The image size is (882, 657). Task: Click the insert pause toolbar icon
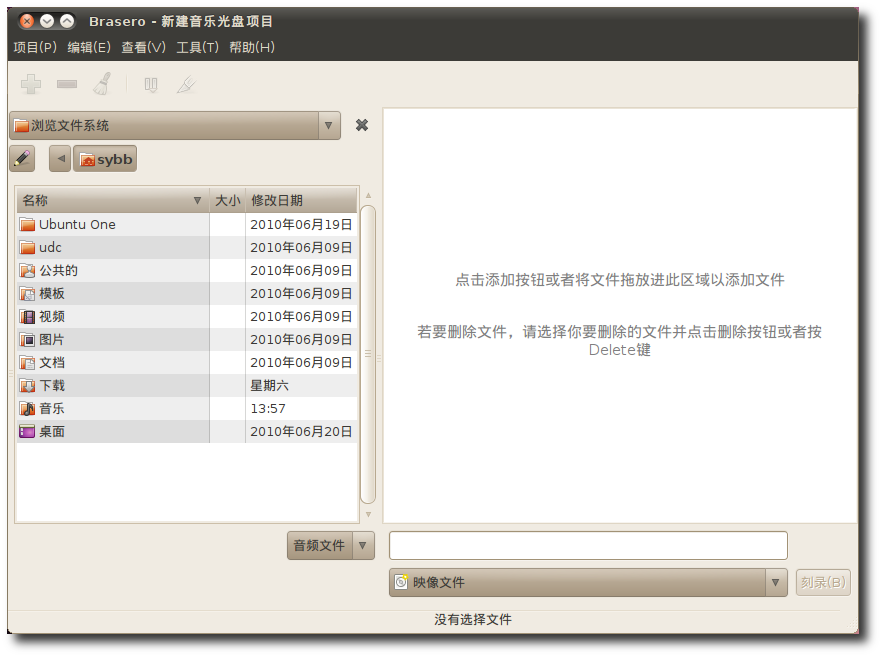pyautogui.click(x=151, y=85)
